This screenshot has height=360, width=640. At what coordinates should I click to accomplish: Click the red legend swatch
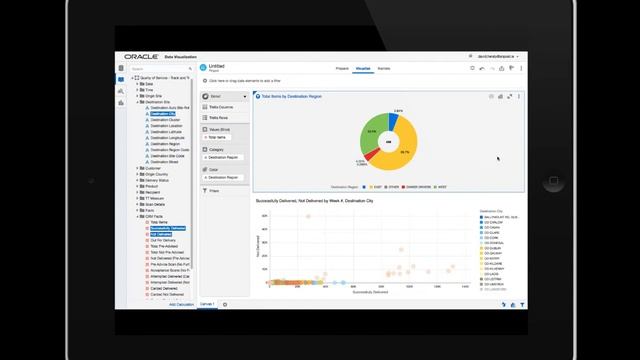[x=403, y=187]
